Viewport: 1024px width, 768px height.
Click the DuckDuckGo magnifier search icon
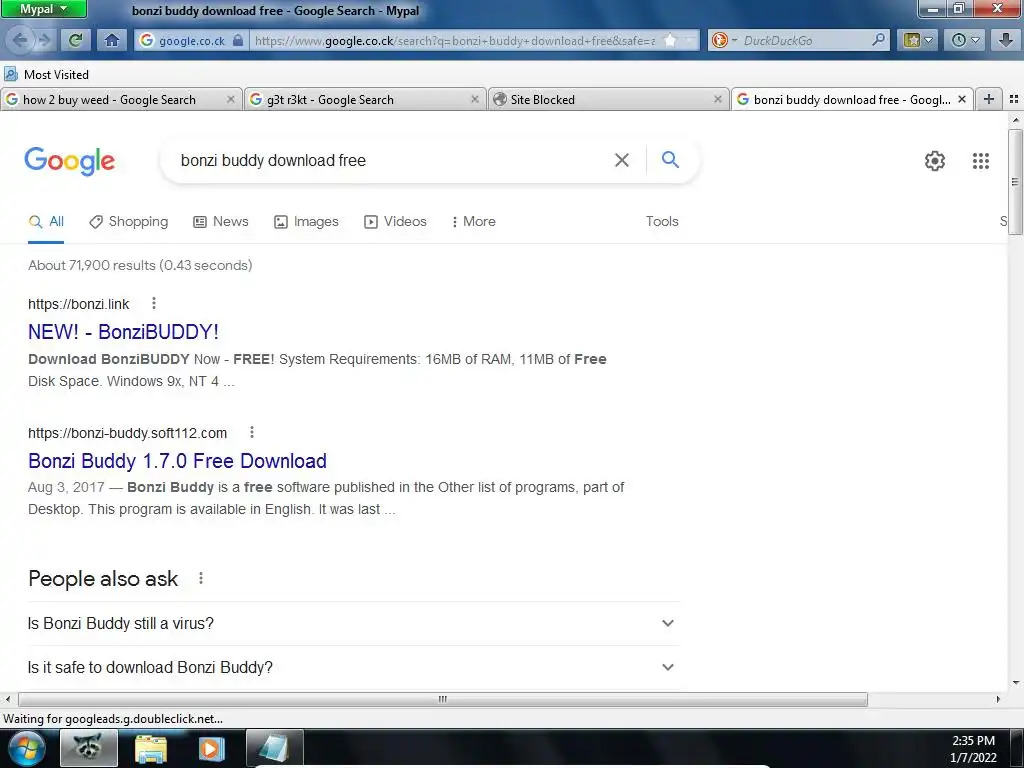tap(879, 40)
